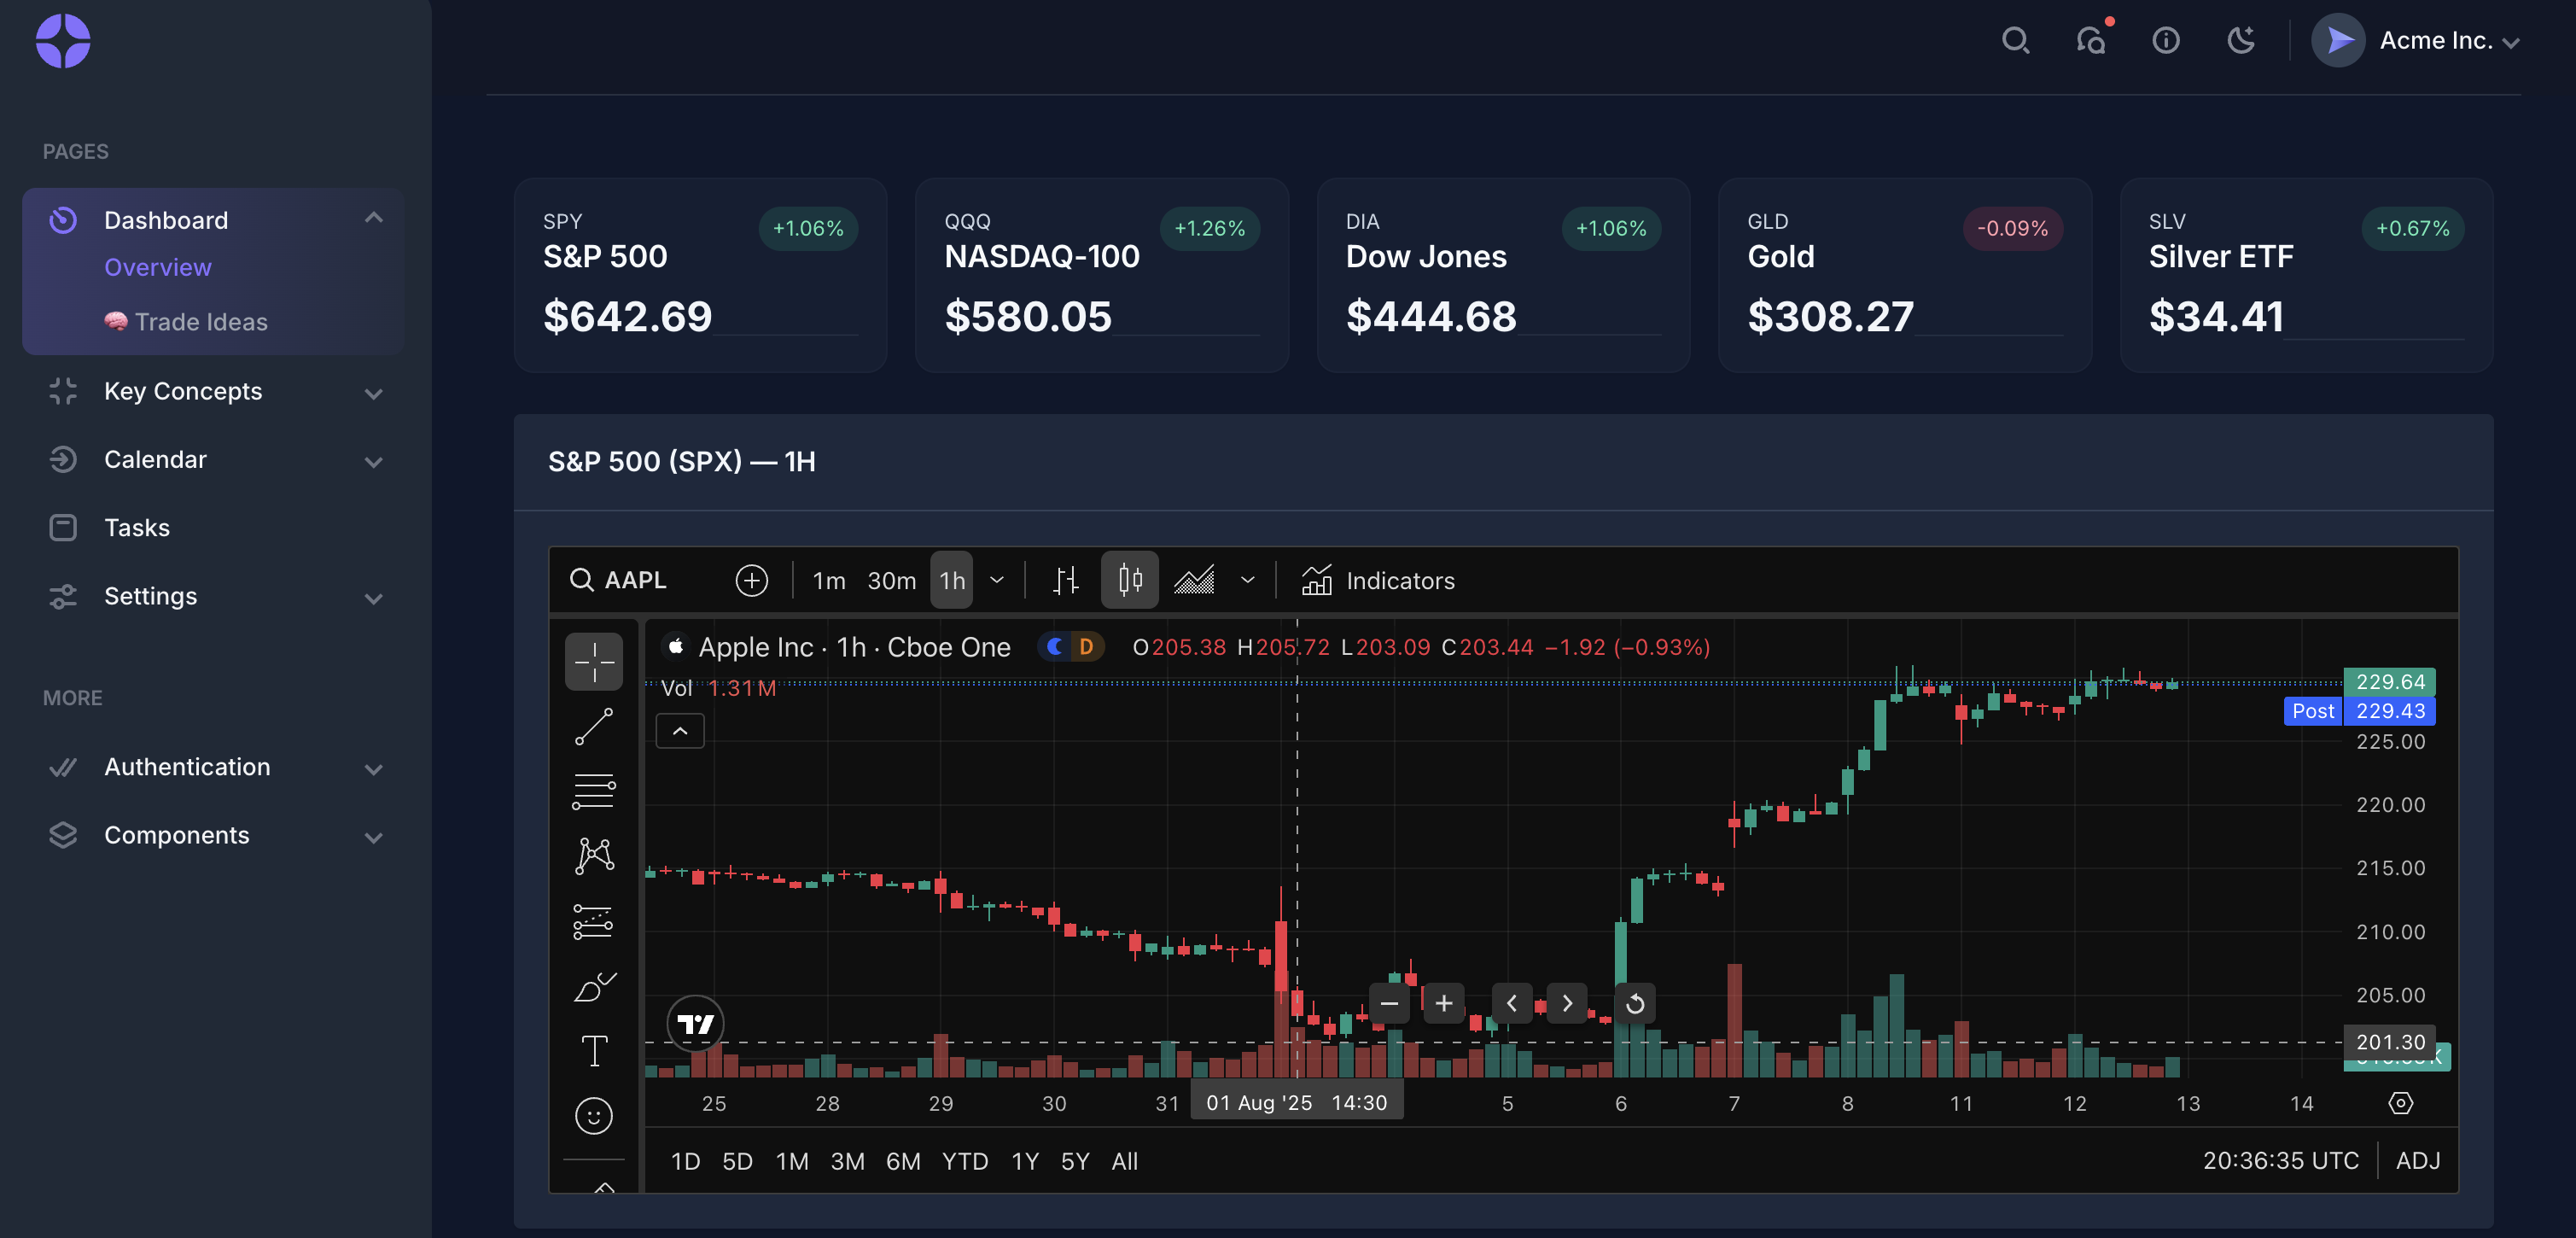Select the text annotation tool
The image size is (2576, 1238).
(594, 1051)
